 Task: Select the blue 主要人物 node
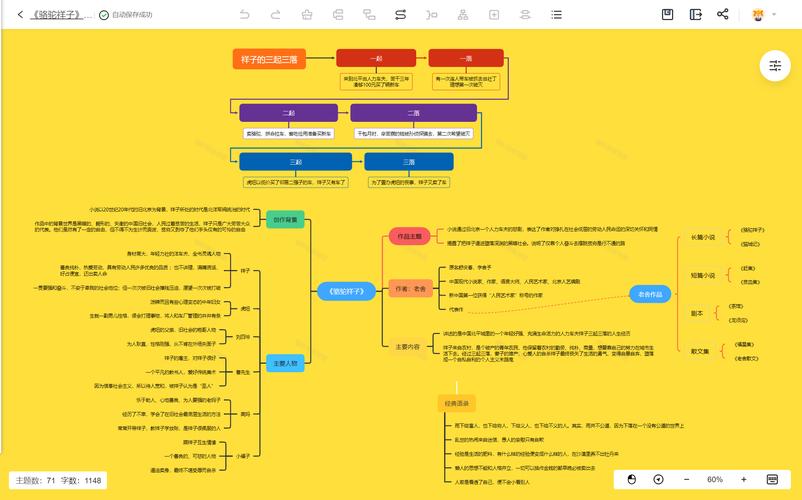285,363
